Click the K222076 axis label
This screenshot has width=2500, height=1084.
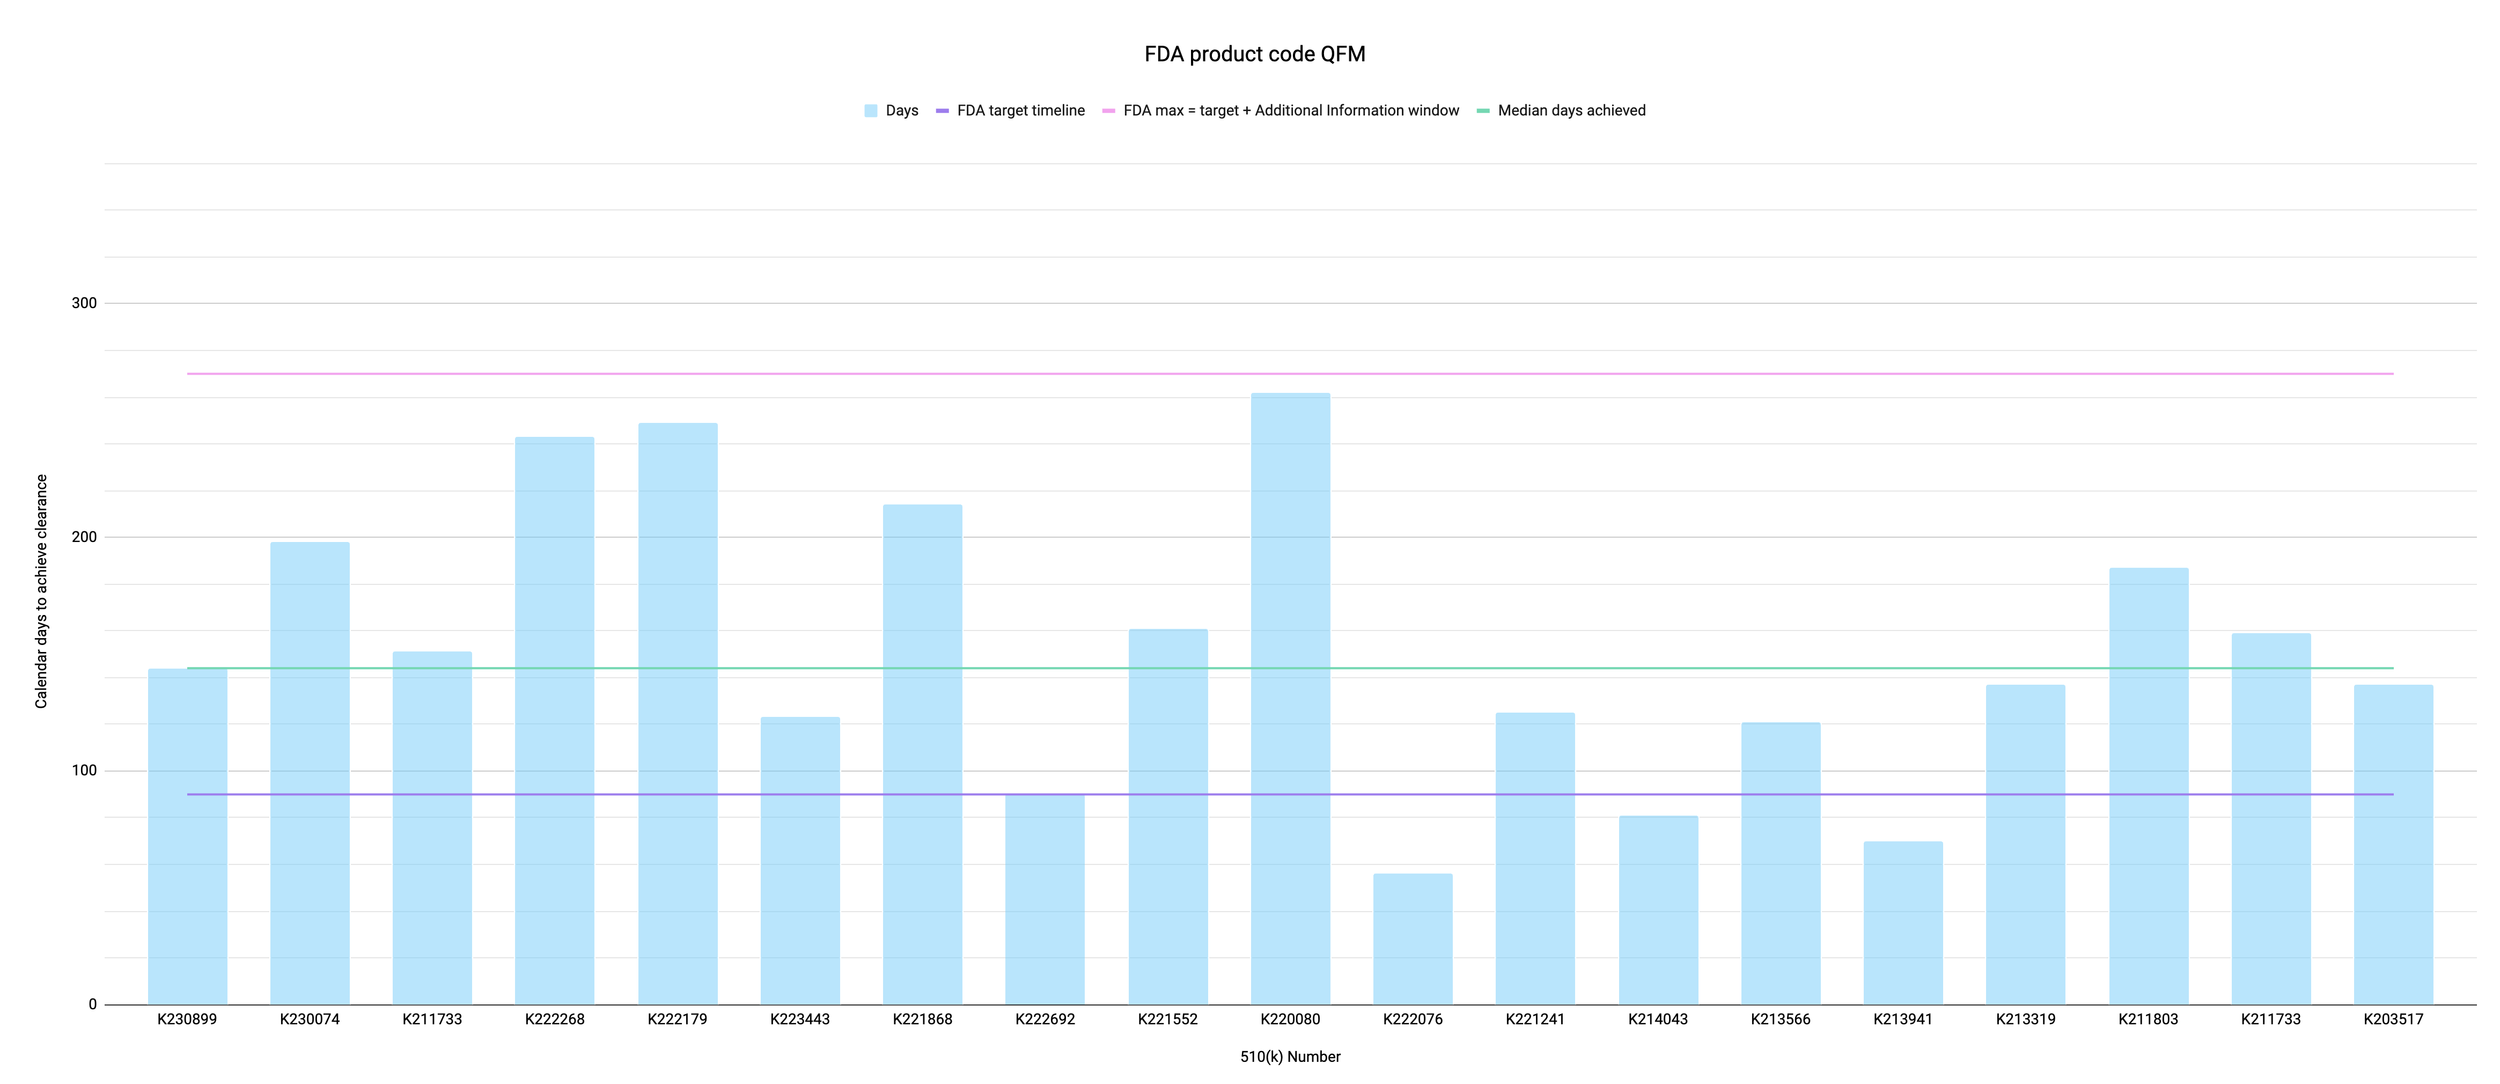[x=1413, y=1020]
